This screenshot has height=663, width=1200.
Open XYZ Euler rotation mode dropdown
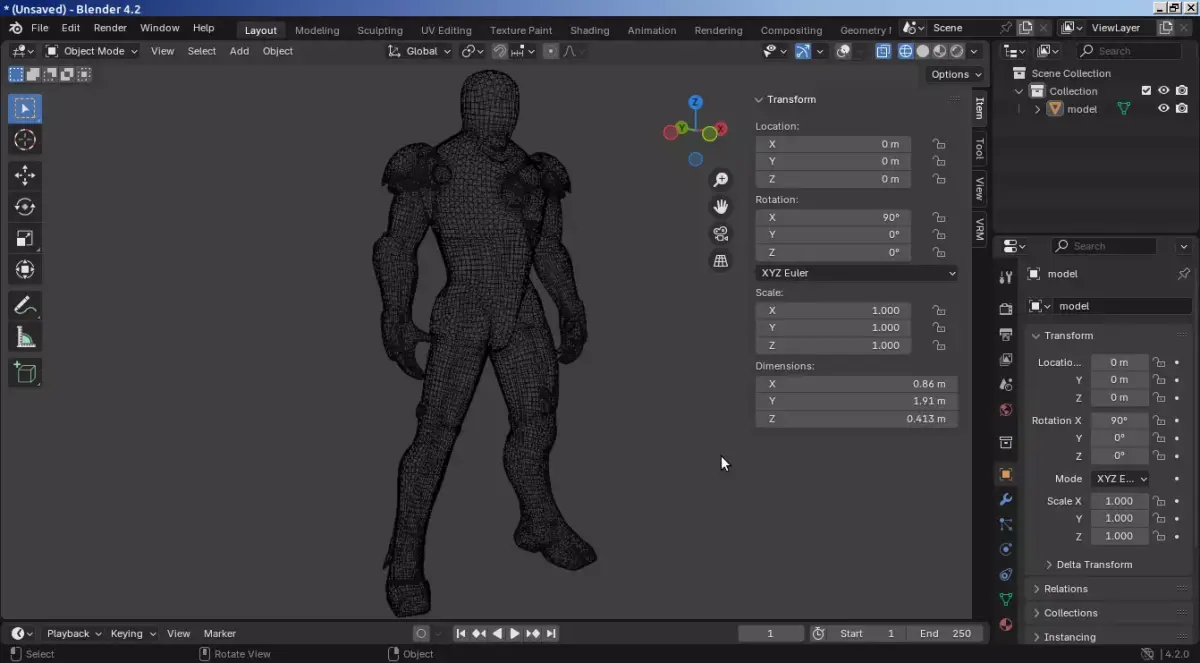pyautogui.click(x=857, y=273)
